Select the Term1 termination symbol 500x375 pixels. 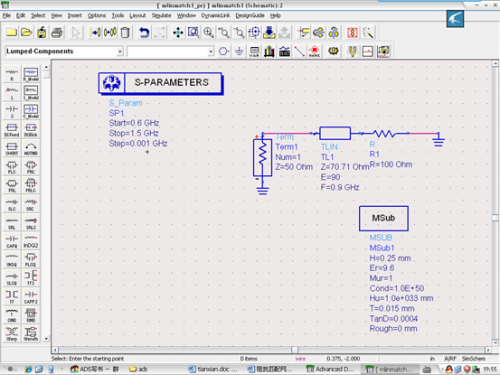tap(263, 157)
